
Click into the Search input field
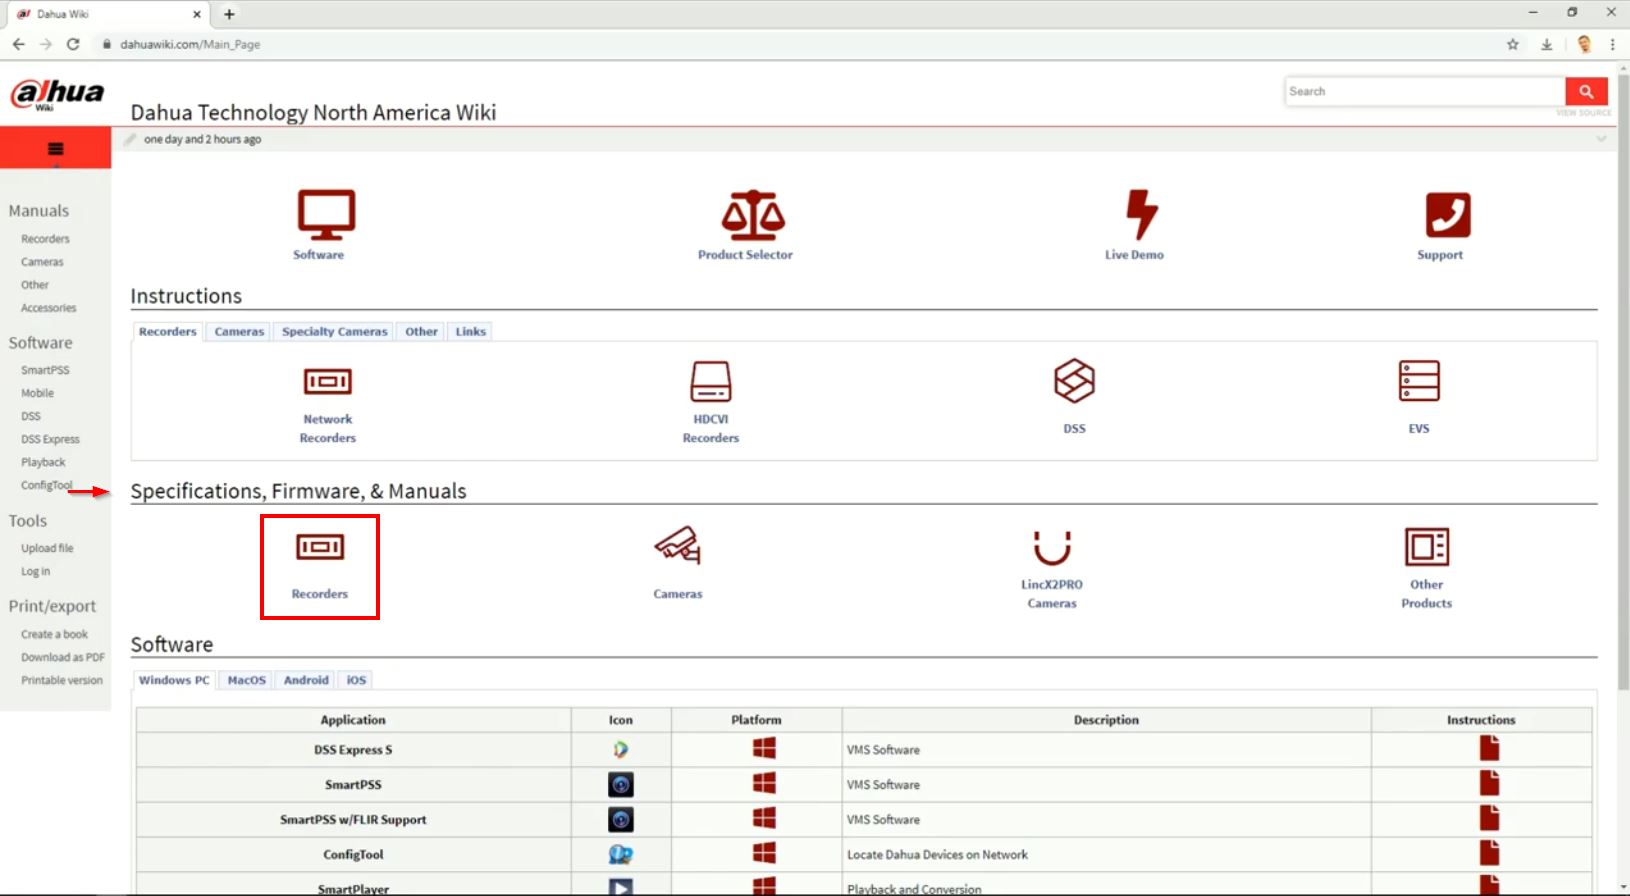(x=1424, y=91)
